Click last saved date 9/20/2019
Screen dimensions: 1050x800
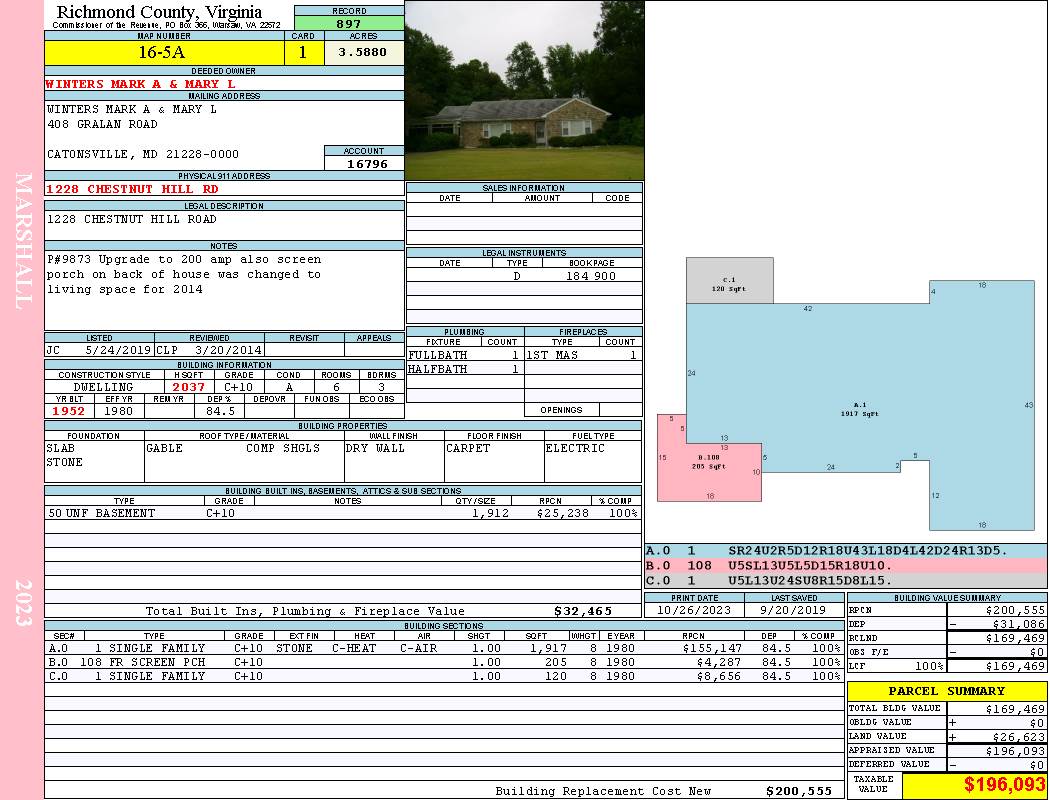794,611
